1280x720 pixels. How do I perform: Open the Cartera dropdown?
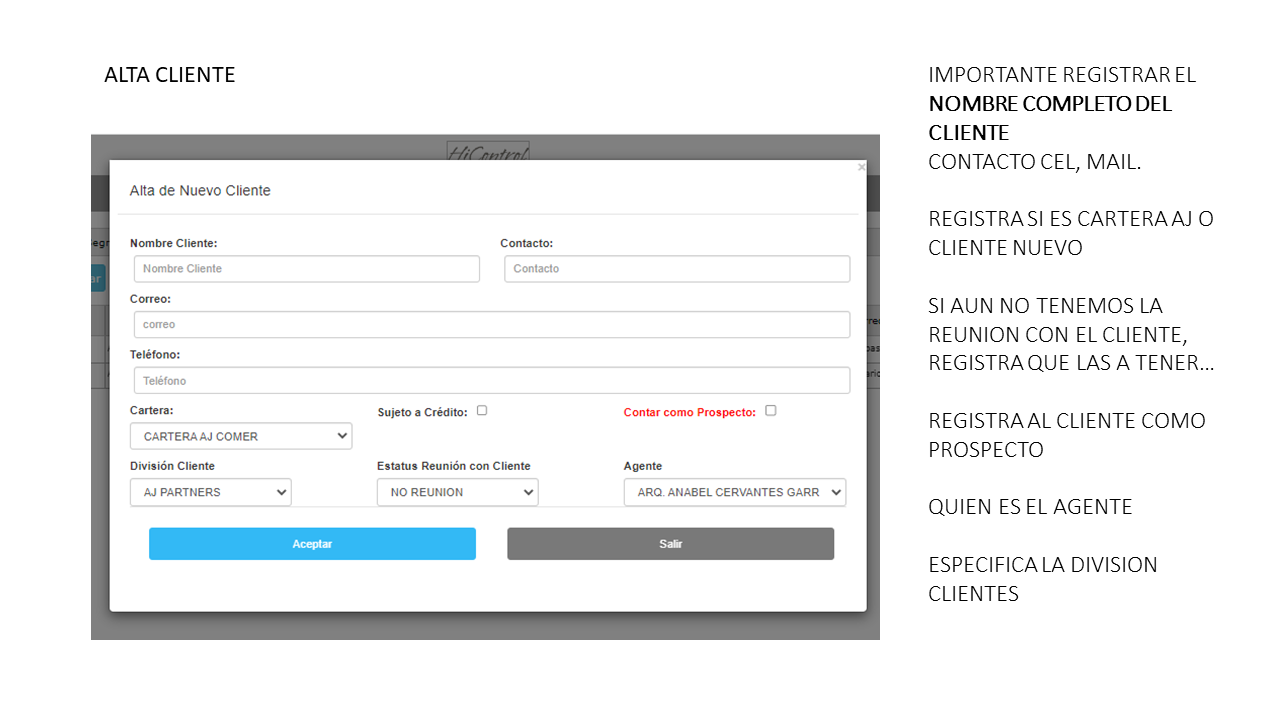tap(241, 437)
